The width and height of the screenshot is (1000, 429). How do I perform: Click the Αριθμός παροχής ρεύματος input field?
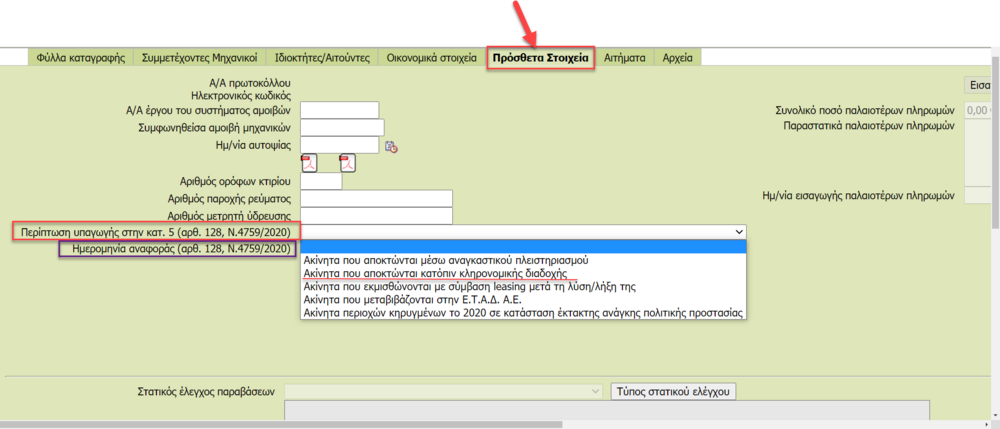376,199
